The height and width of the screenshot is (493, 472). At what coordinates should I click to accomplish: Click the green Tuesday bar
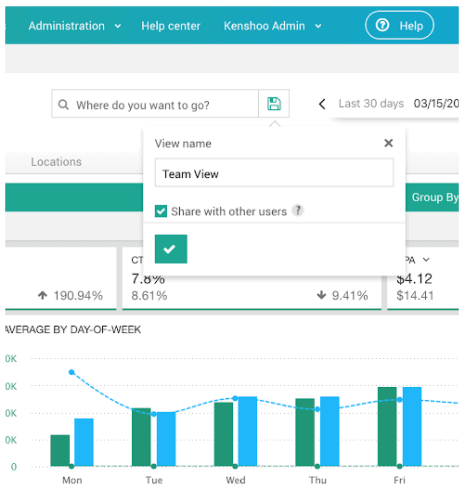[x=141, y=437]
